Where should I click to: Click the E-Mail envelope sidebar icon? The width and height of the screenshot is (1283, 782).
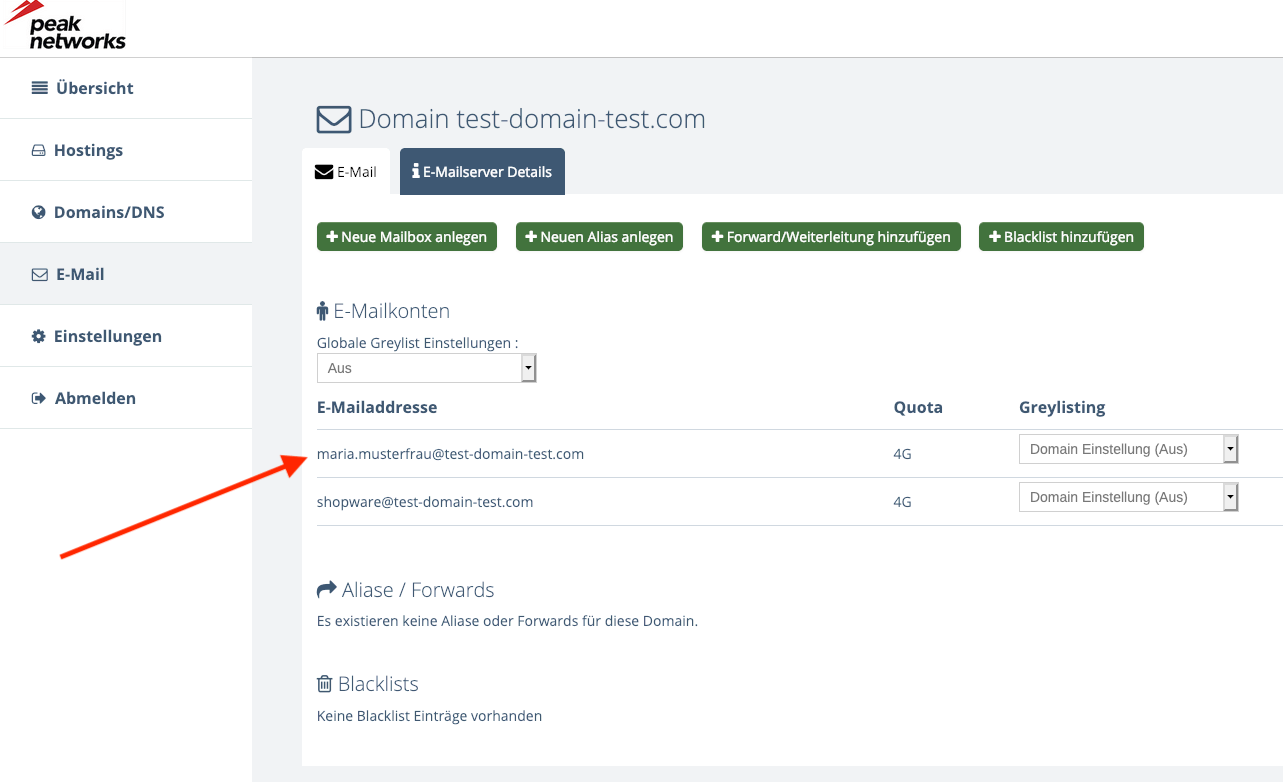tap(40, 274)
